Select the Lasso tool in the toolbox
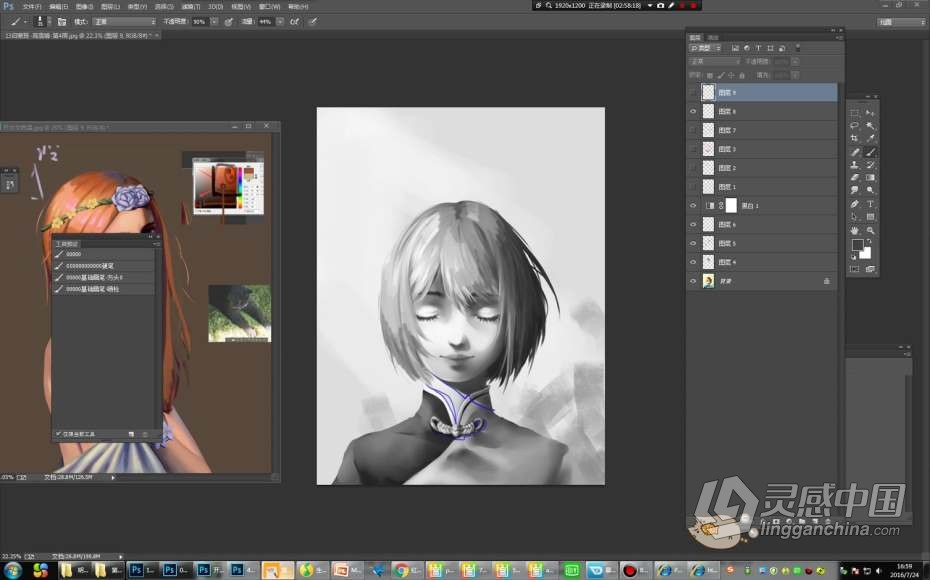930x580 pixels. tap(855, 126)
